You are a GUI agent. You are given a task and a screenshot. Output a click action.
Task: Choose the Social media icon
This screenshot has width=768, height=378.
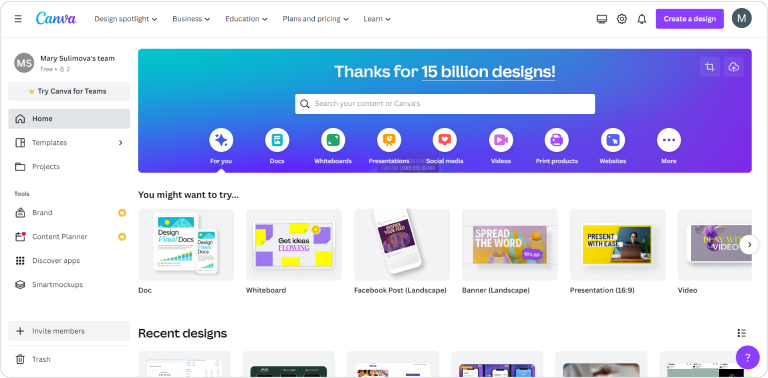445,140
